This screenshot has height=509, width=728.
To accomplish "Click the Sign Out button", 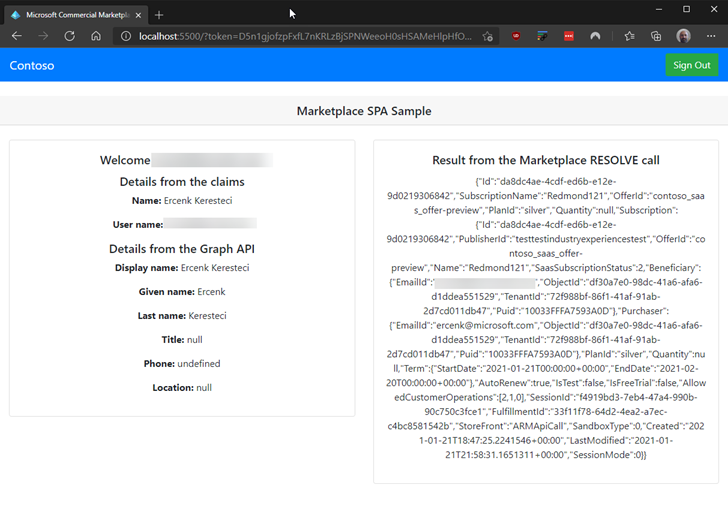I will click(x=692, y=65).
